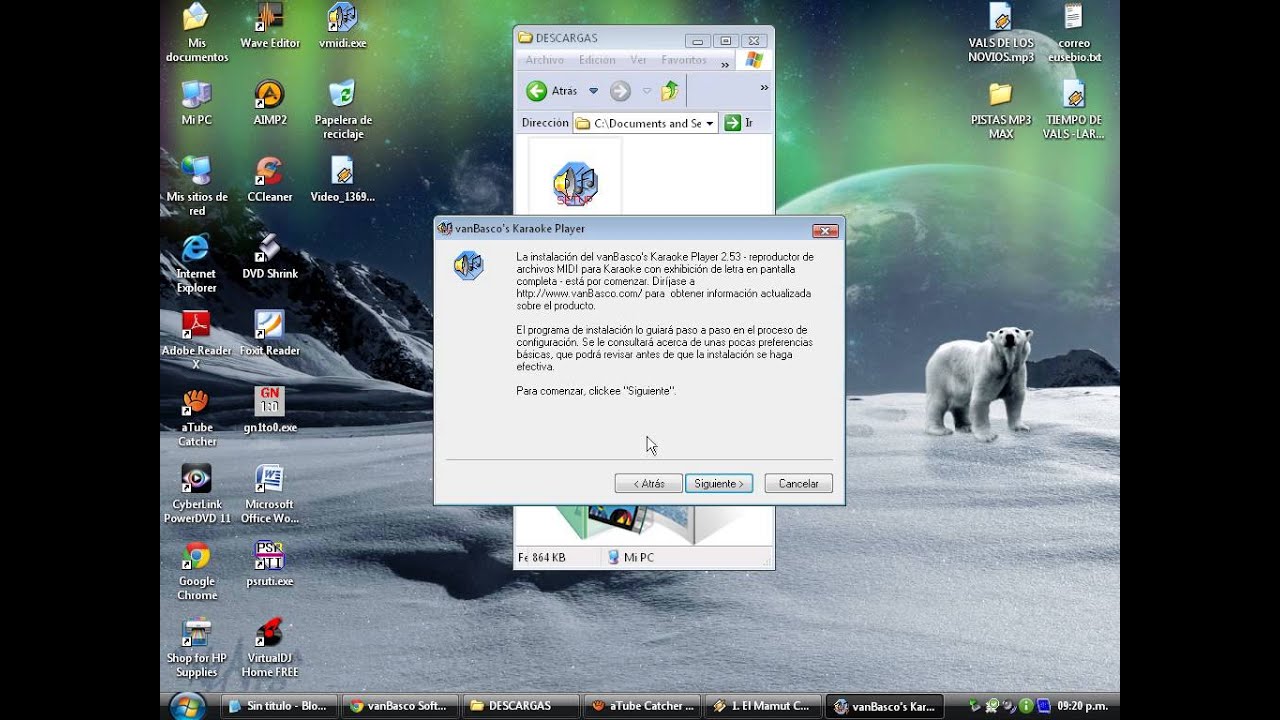The width and height of the screenshot is (1280, 720).
Task: Open Papelera de reciclaje icon
Action: [x=343, y=110]
